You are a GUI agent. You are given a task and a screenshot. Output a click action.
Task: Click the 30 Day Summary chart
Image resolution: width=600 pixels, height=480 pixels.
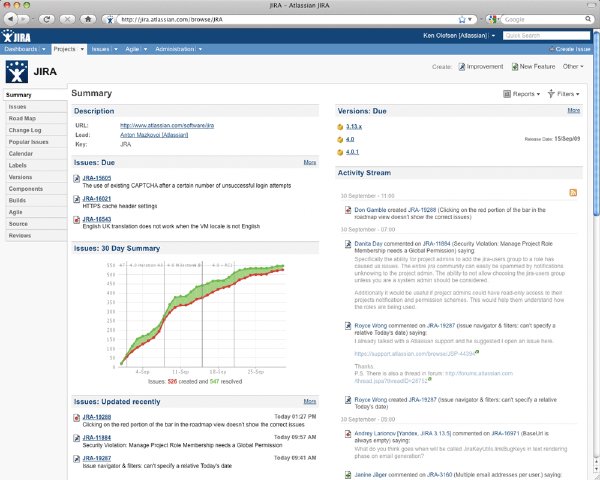(x=197, y=318)
